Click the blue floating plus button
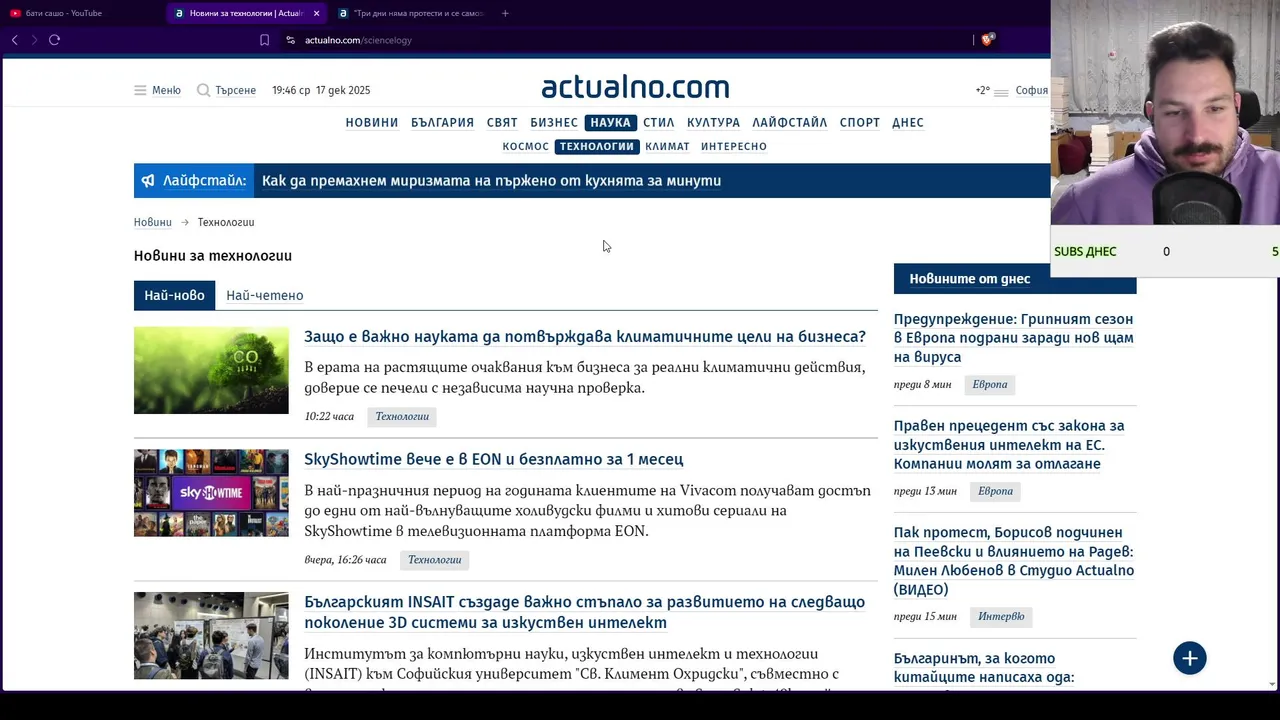1280x720 pixels. tap(1190, 658)
